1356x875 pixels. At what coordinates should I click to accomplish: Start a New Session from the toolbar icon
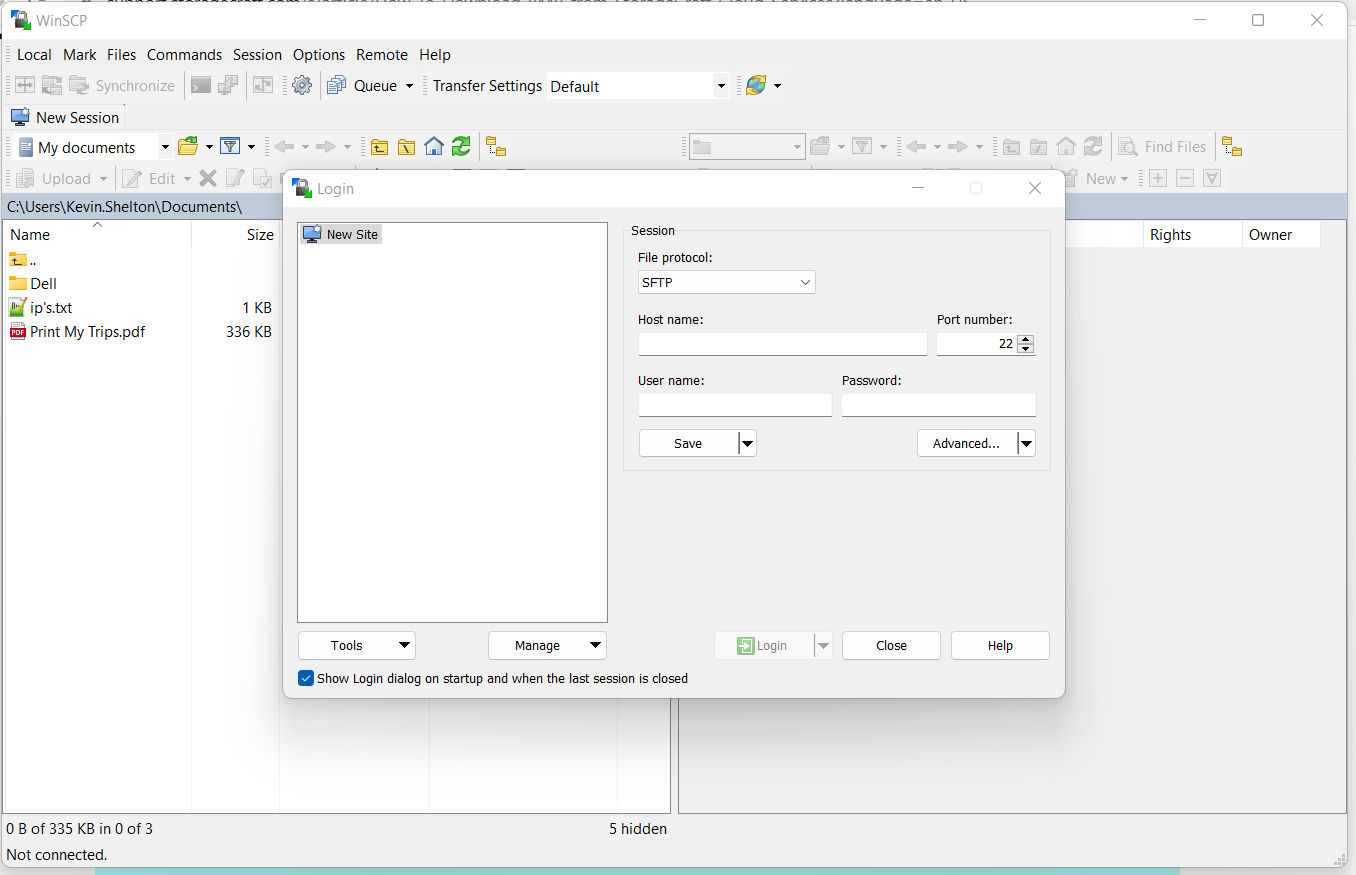[x=21, y=117]
